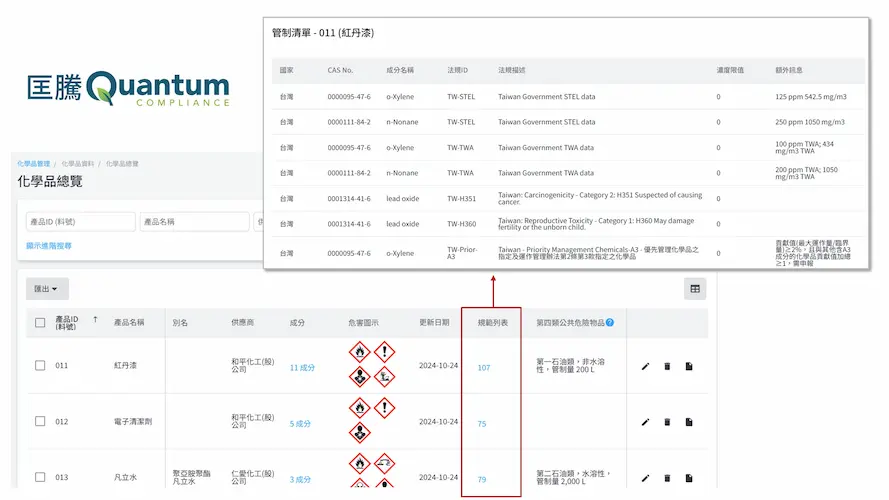The image size is (889, 500).
Task: Open the document icon for product 011
Action: 689,367
